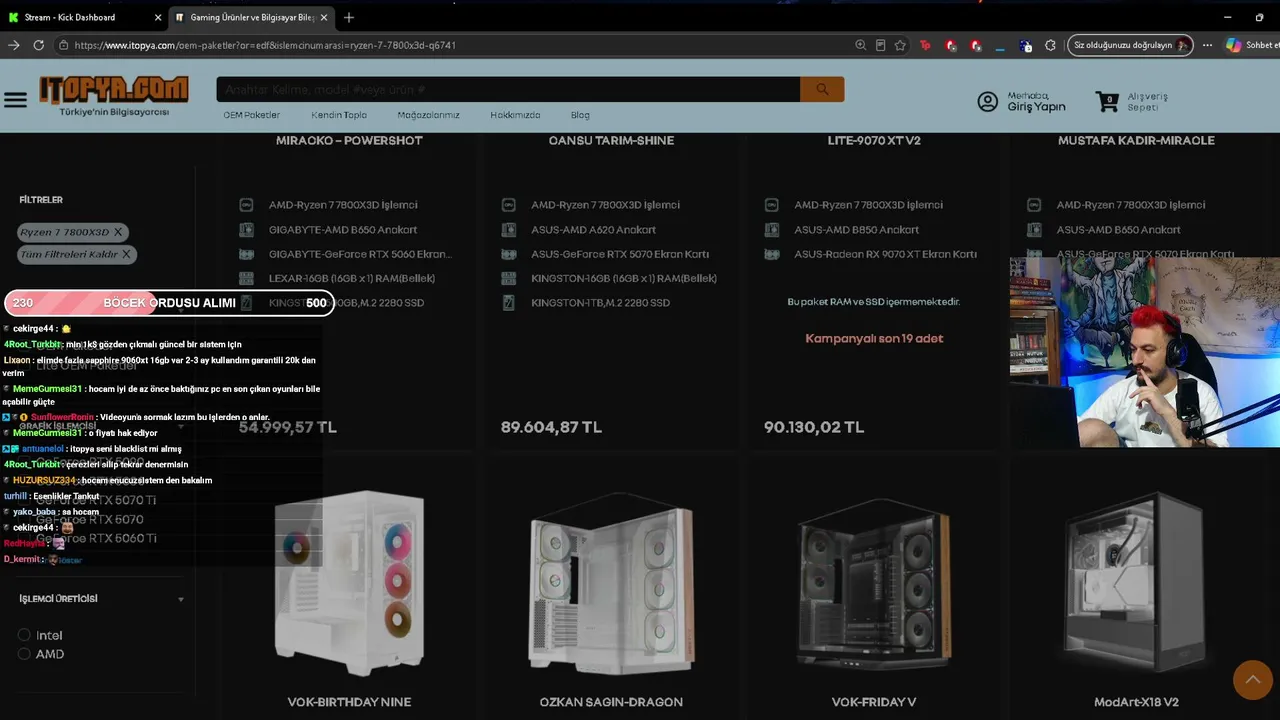This screenshot has height=720, width=1280.
Task: Reload the page with the refresh icon
Action: coord(39,45)
